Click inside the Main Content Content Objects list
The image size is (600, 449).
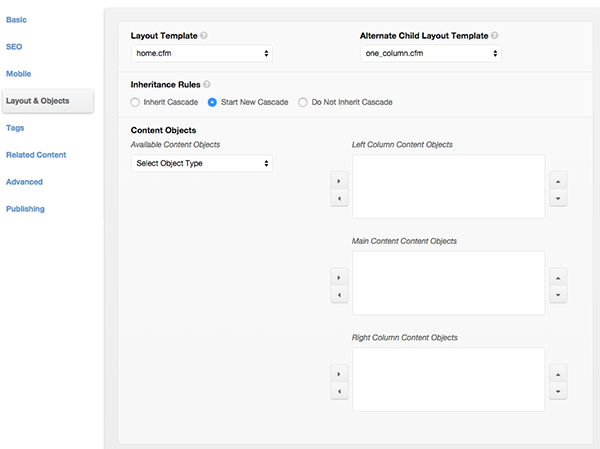[x=448, y=283]
